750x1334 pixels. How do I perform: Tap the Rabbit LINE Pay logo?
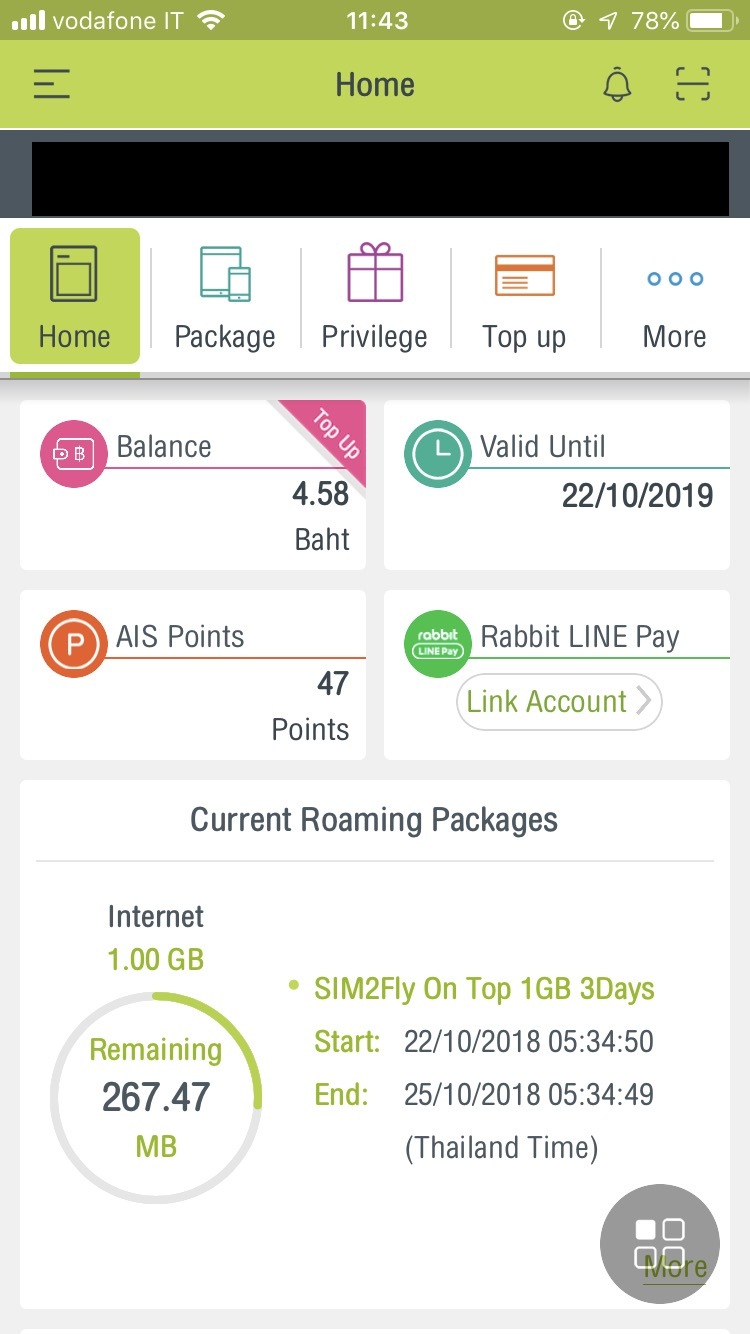pos(437,644)
